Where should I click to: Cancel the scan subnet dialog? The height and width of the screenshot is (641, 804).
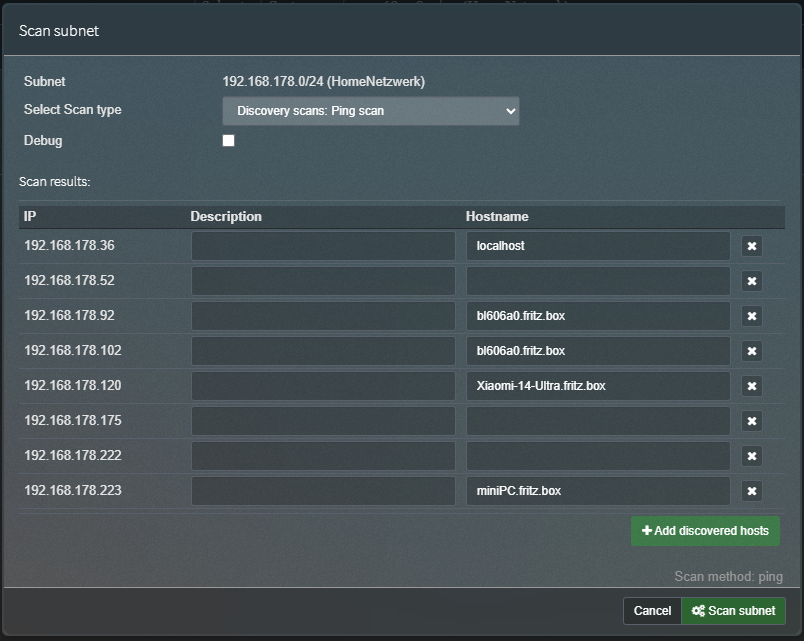tap(652, 611)
